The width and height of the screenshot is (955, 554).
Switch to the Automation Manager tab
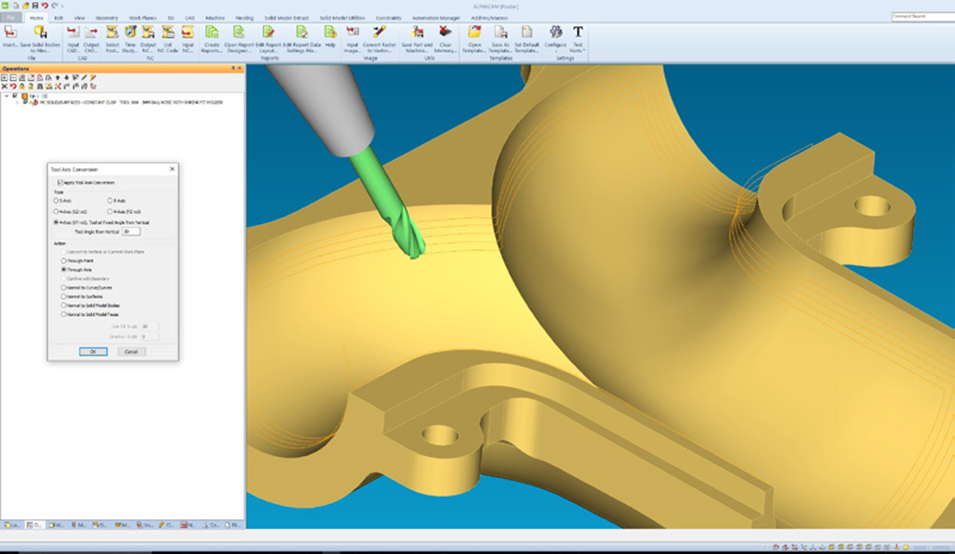pyautogui.click(x=436, y=18)
